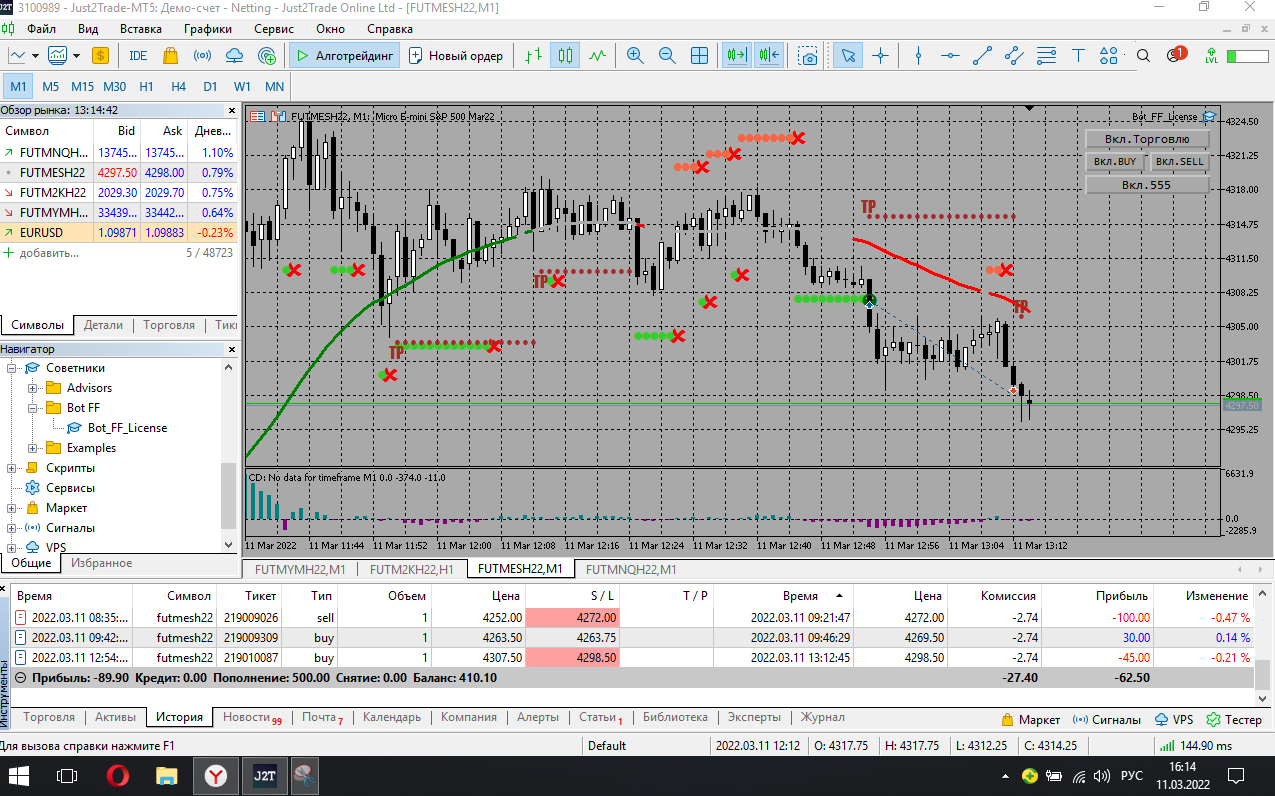This screenshot has height=796, width=1275.
Task: Expand the Advisors folder in Navigator
Action: [x=33, y=388]
